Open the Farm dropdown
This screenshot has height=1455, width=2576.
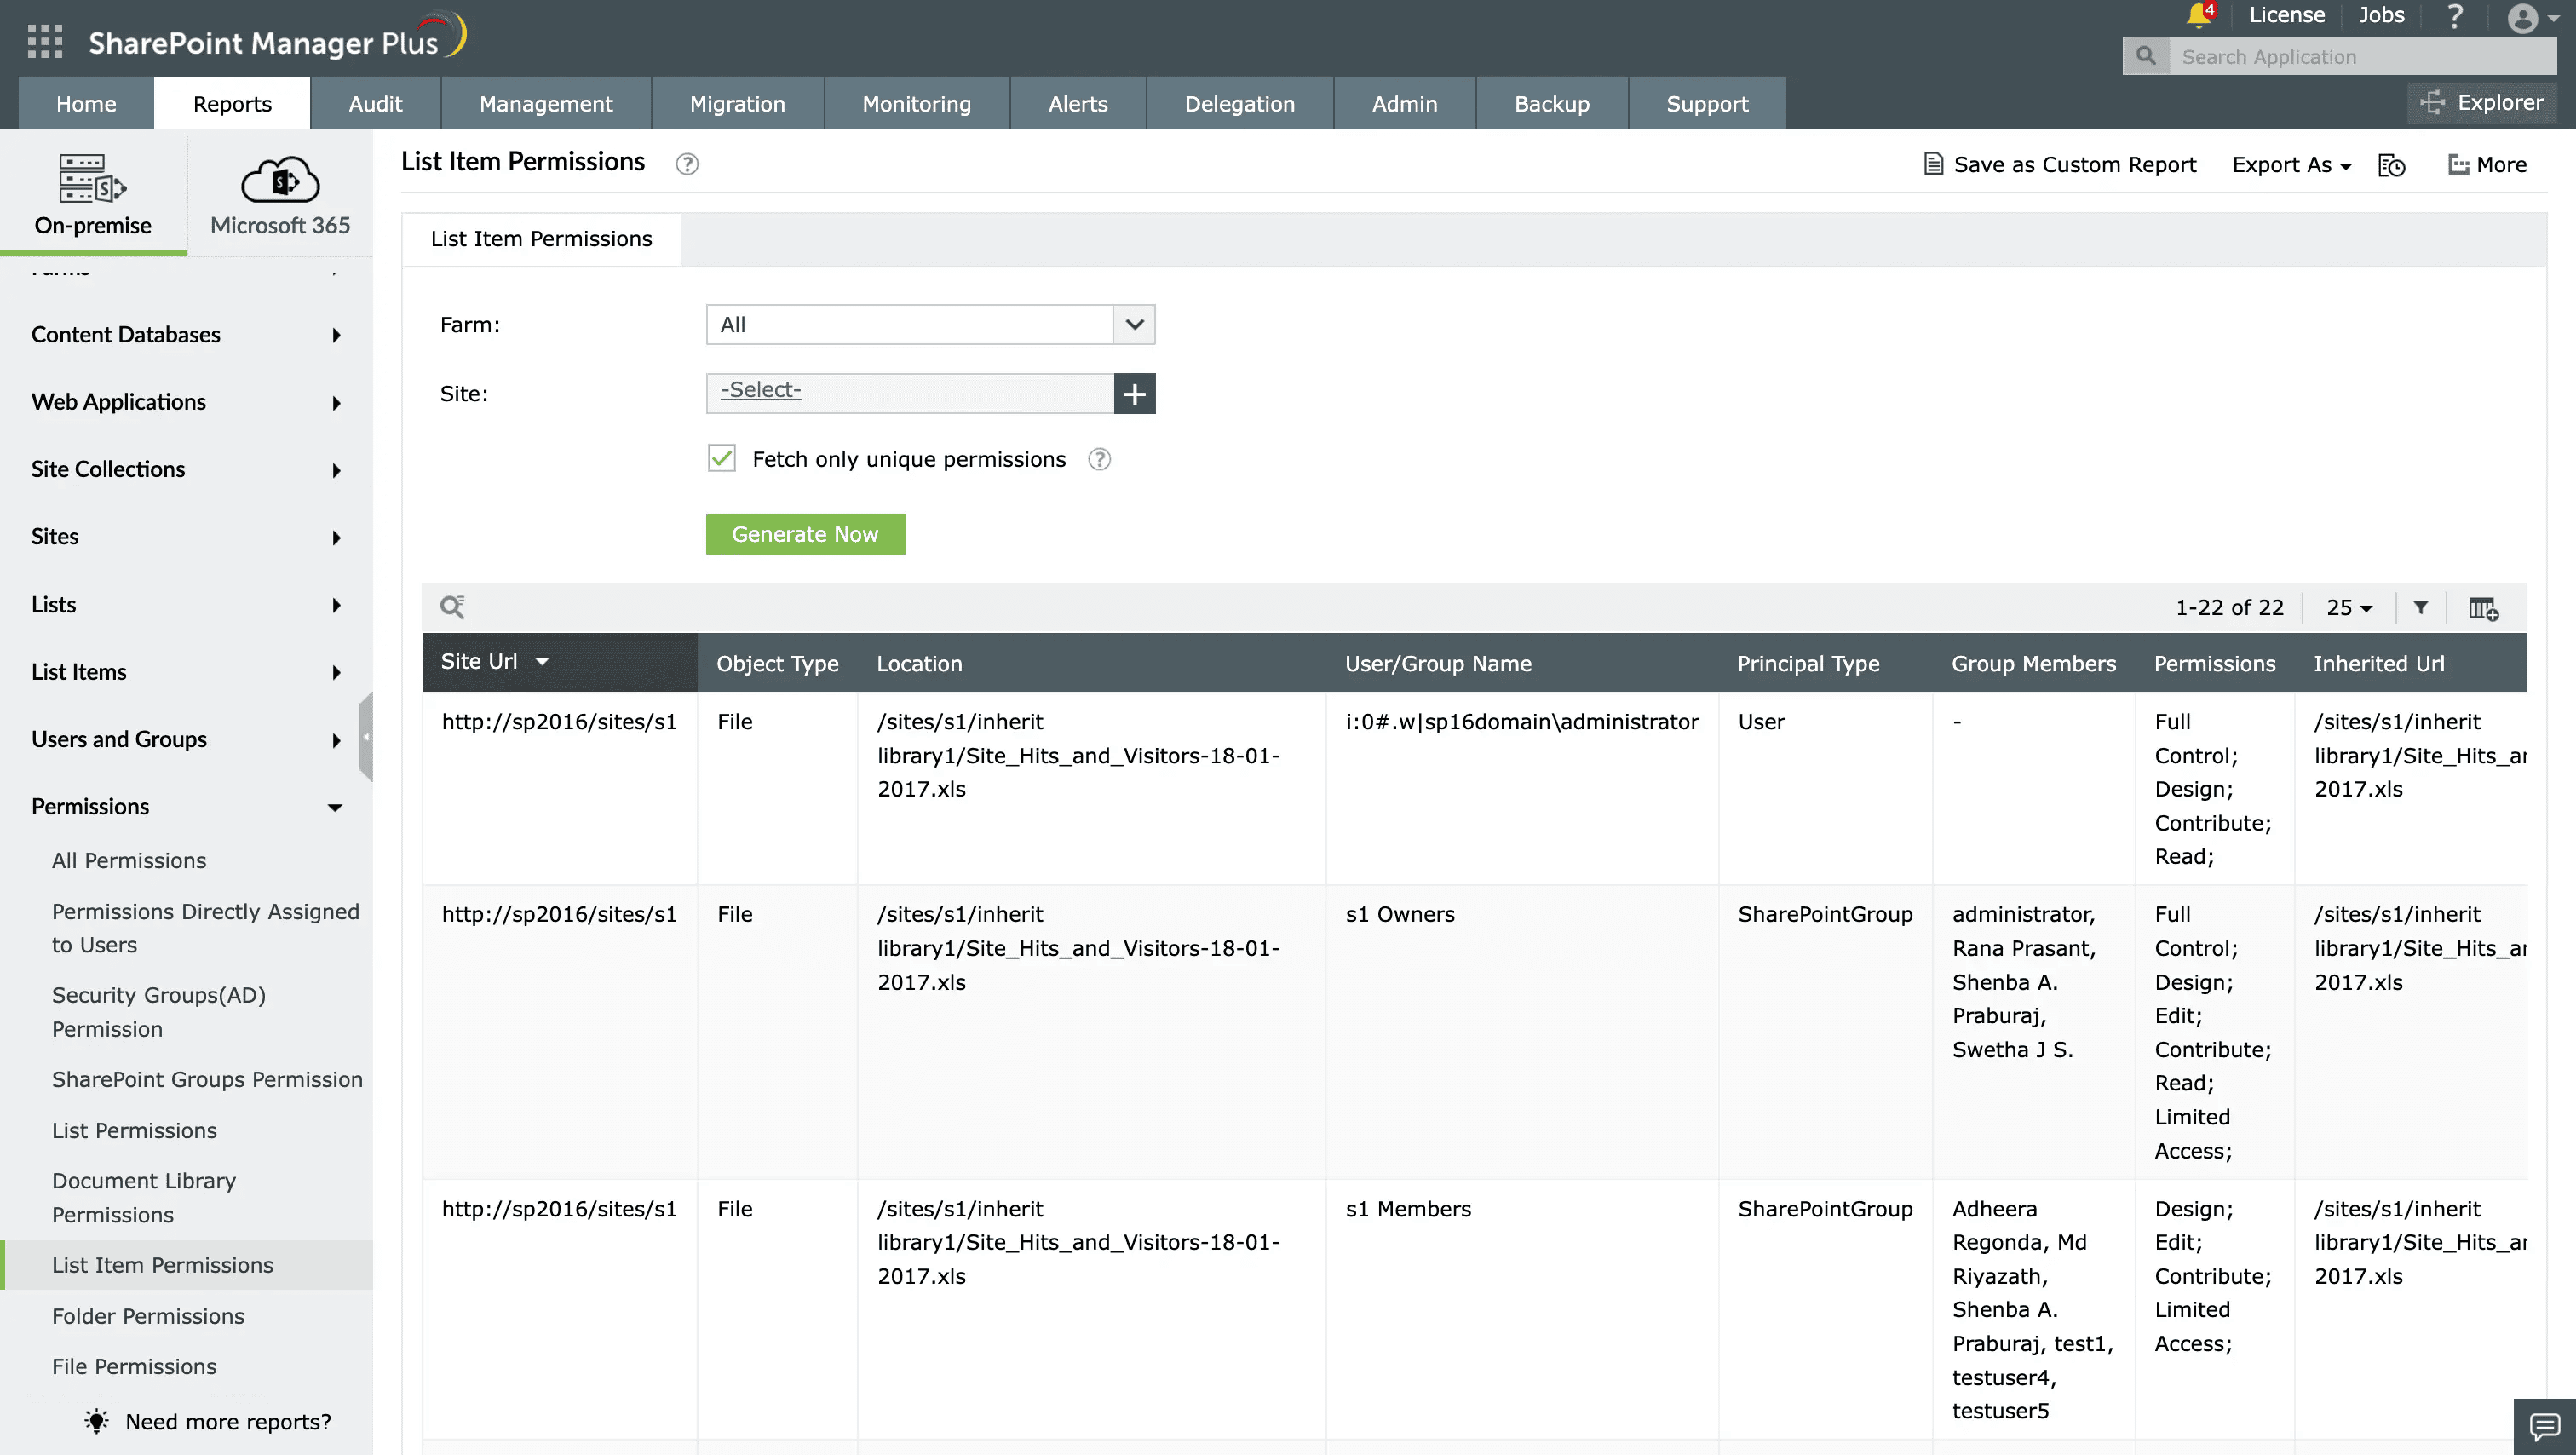[x=930, y=325]
